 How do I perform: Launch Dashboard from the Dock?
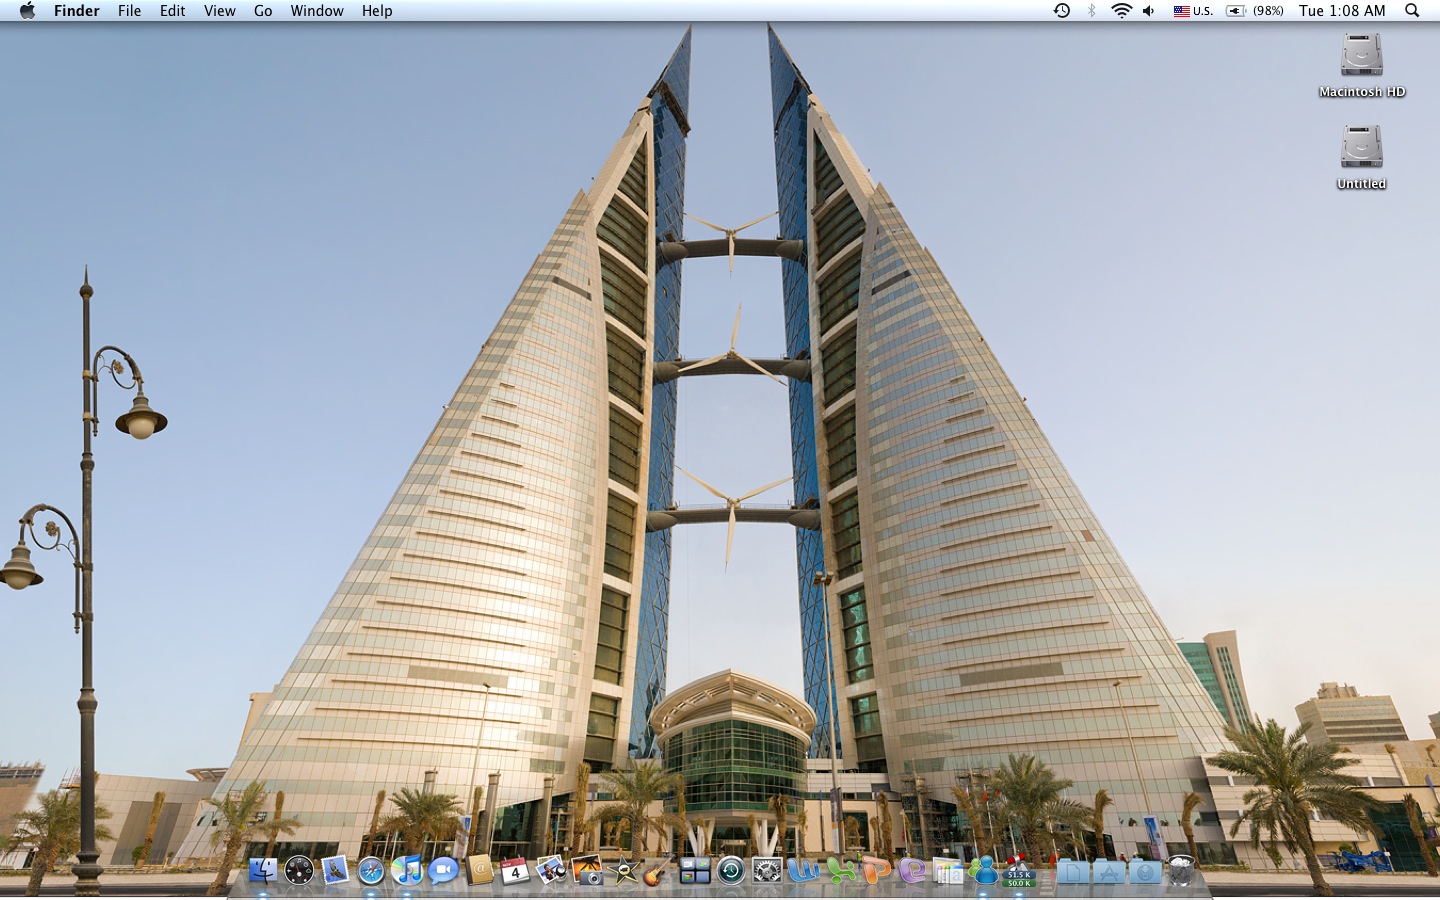(299, 871)
